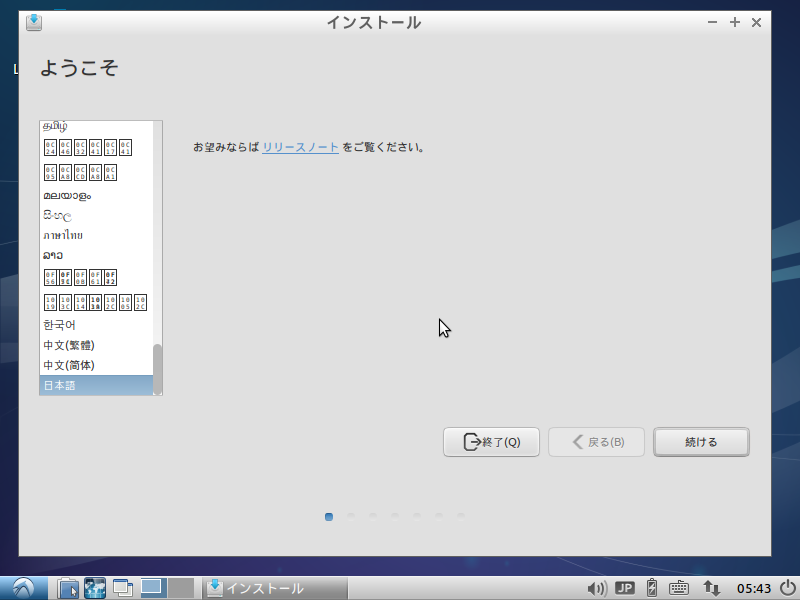This screenshot has width=800, height=600.
Task: Click the first page indicator dot
Action: pos(329,517)
